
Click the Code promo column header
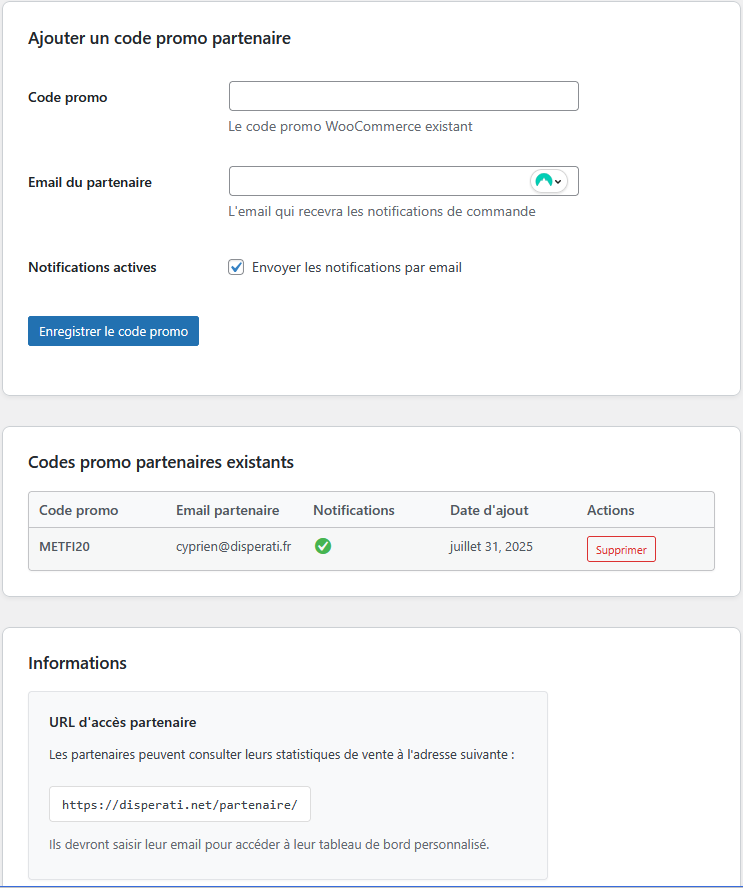(79, 510)
